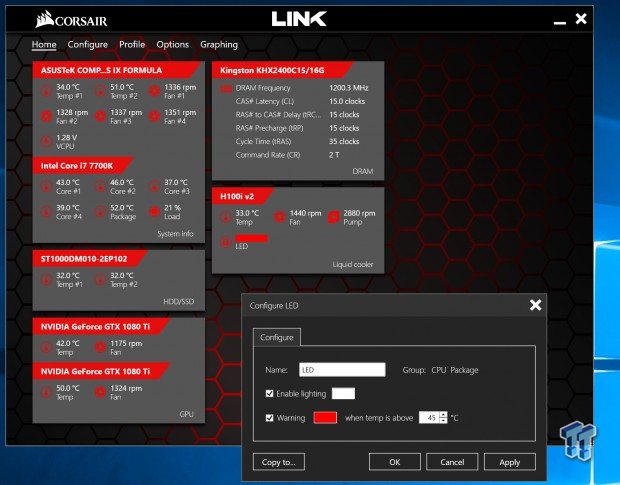Select the Fan #1 1336 rpm icon

point(154,91)
